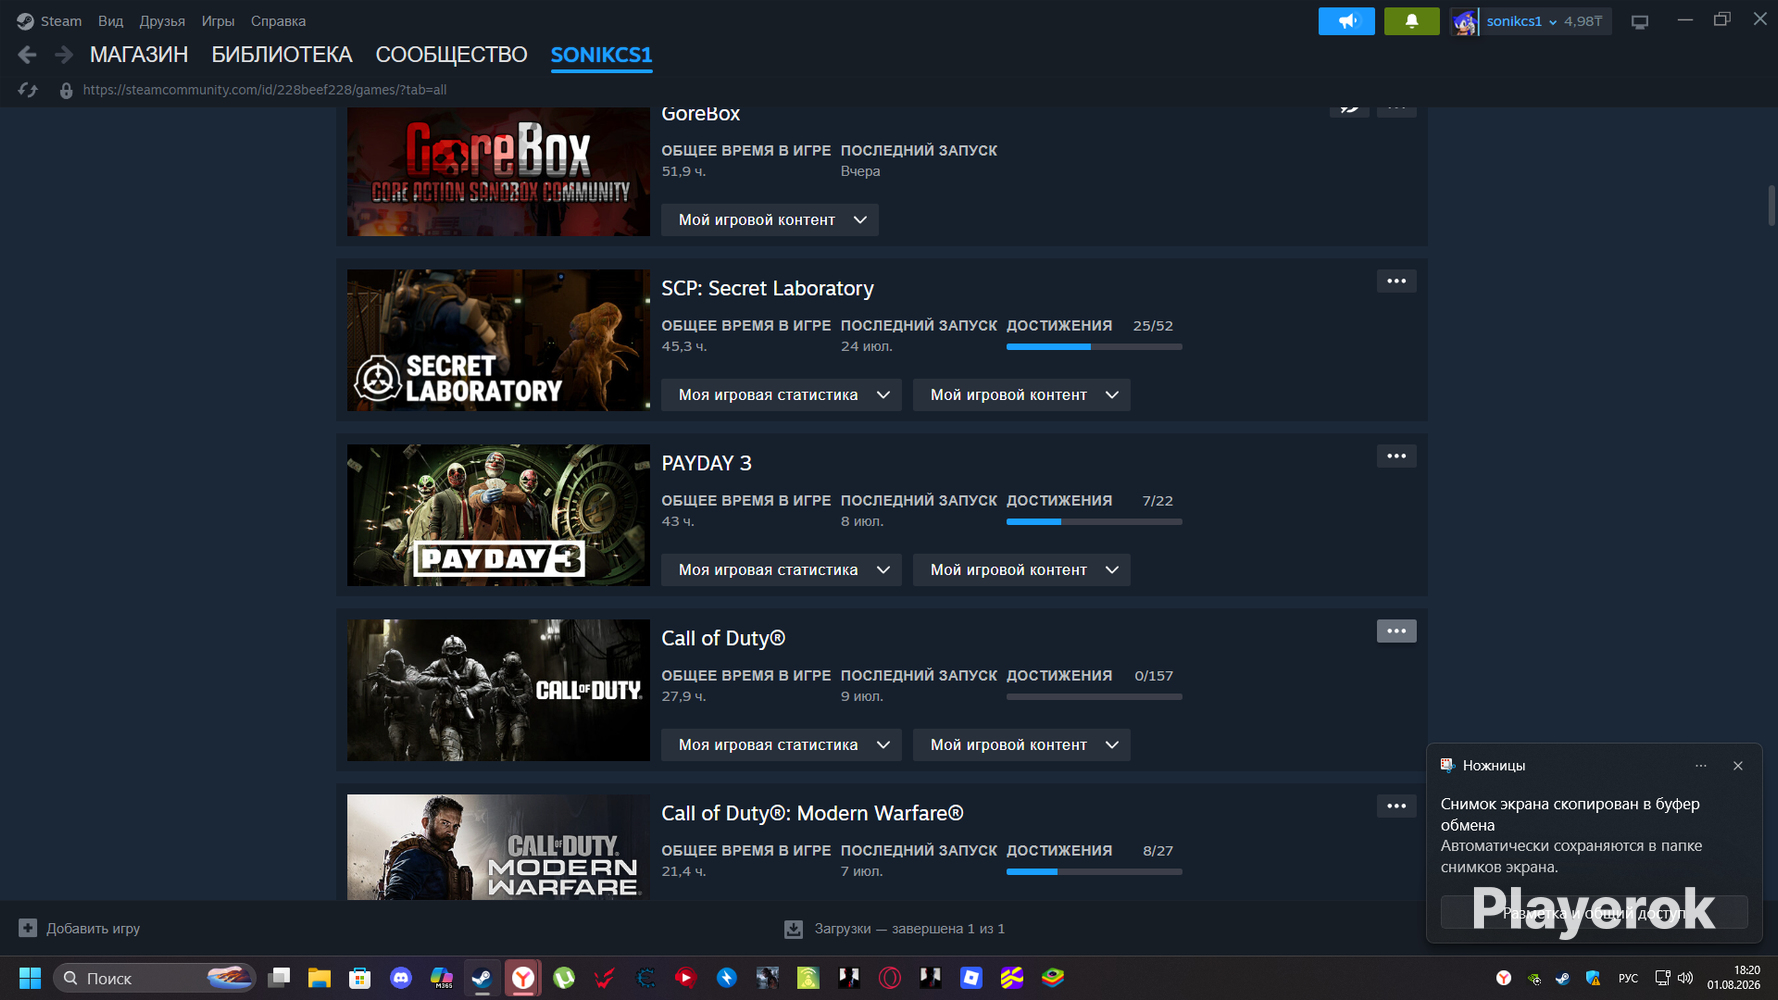The image size is (1778, 1000).
Task: Go forward with the navigation forward arrow
Action: tap(63, 55)
